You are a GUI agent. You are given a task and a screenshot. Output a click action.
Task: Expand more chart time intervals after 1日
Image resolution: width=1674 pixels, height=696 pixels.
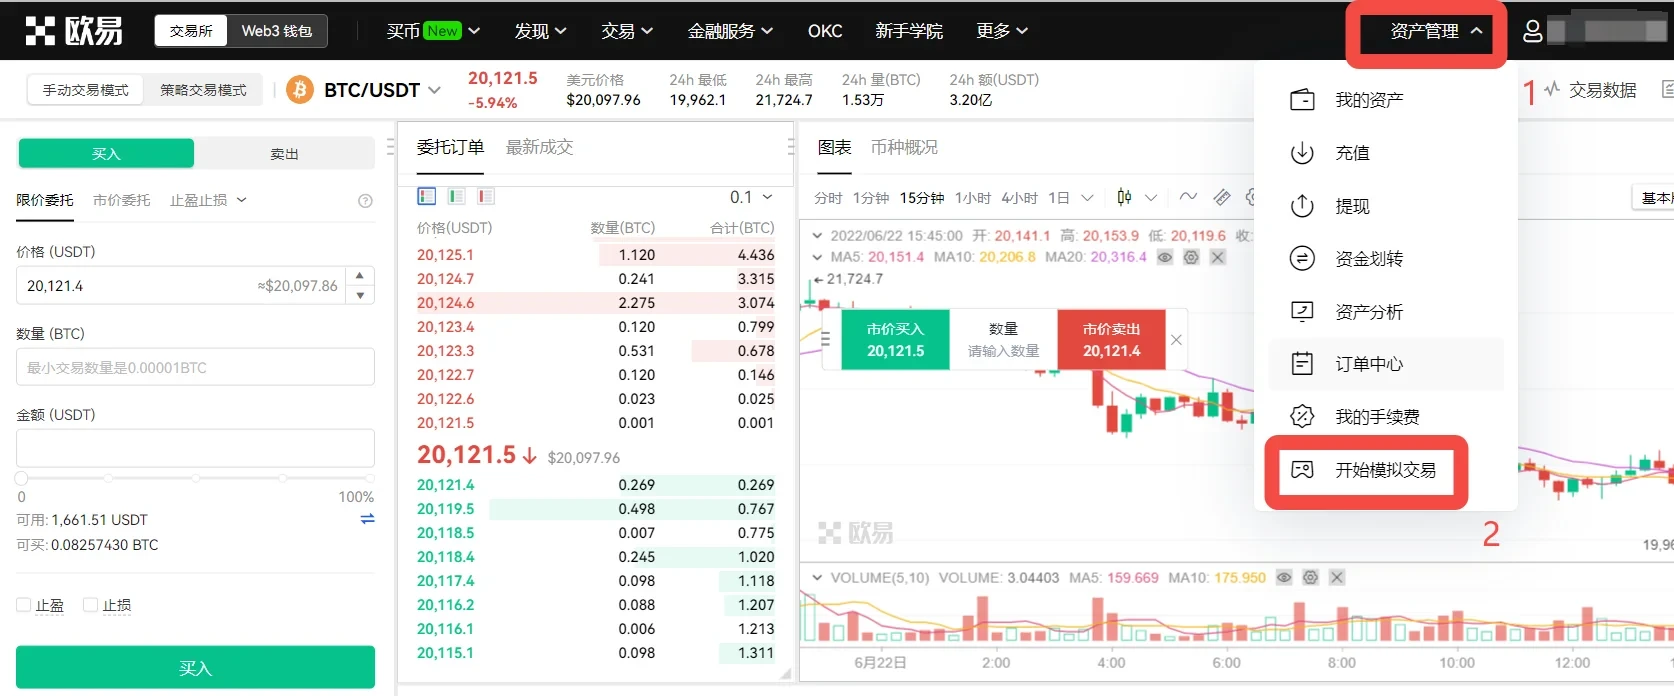[1087, 197]
